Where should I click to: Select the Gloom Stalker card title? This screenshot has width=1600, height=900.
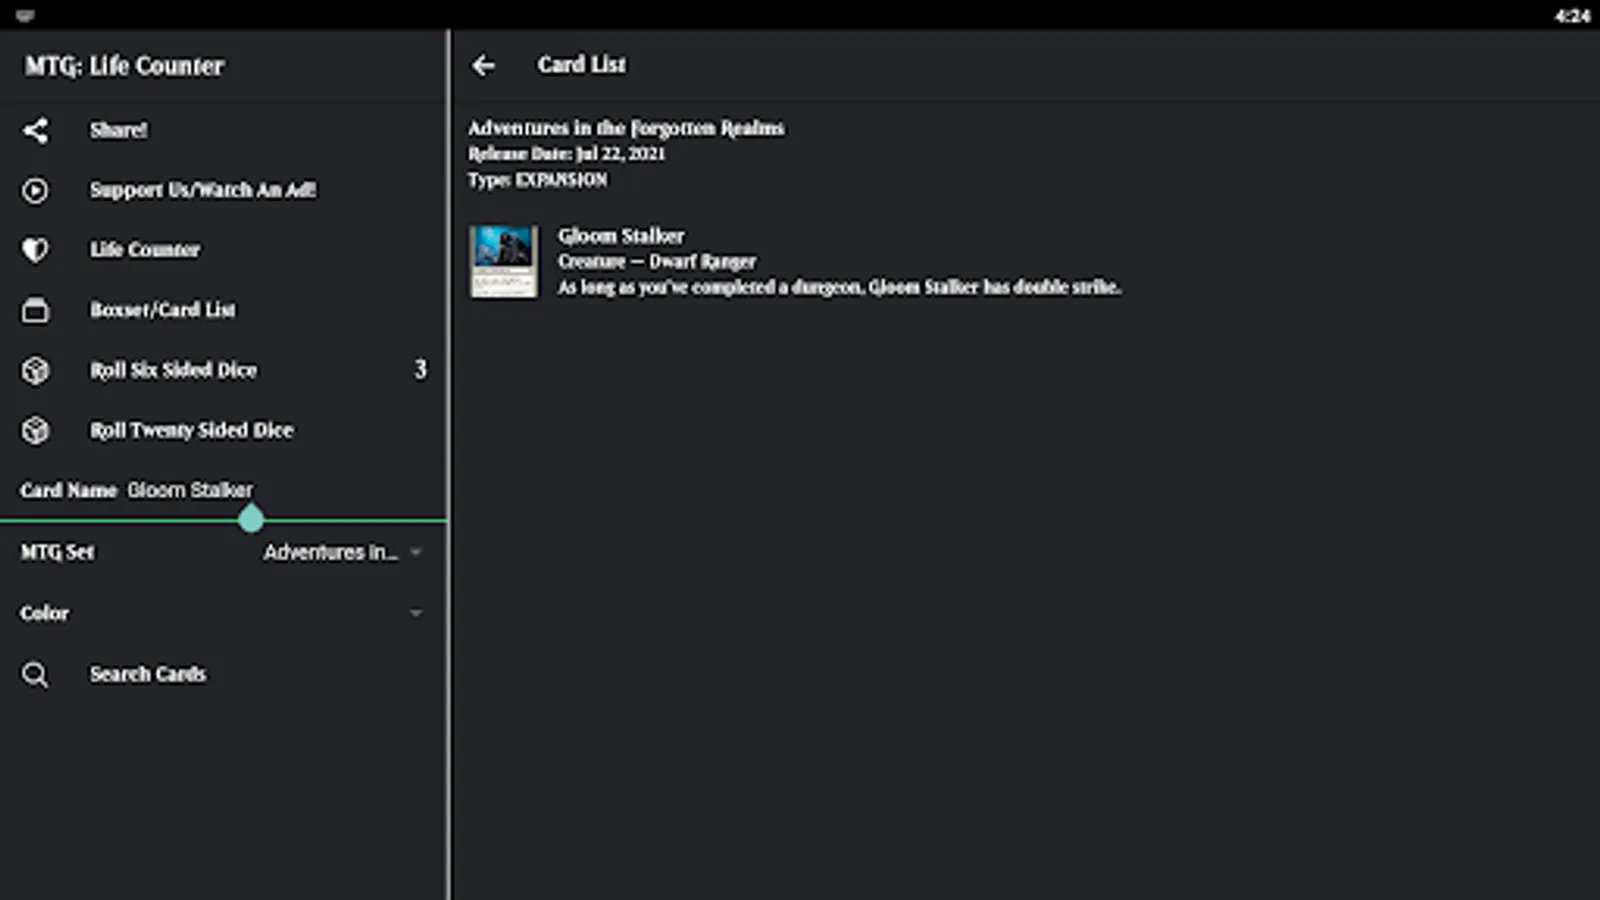(621, 236)
